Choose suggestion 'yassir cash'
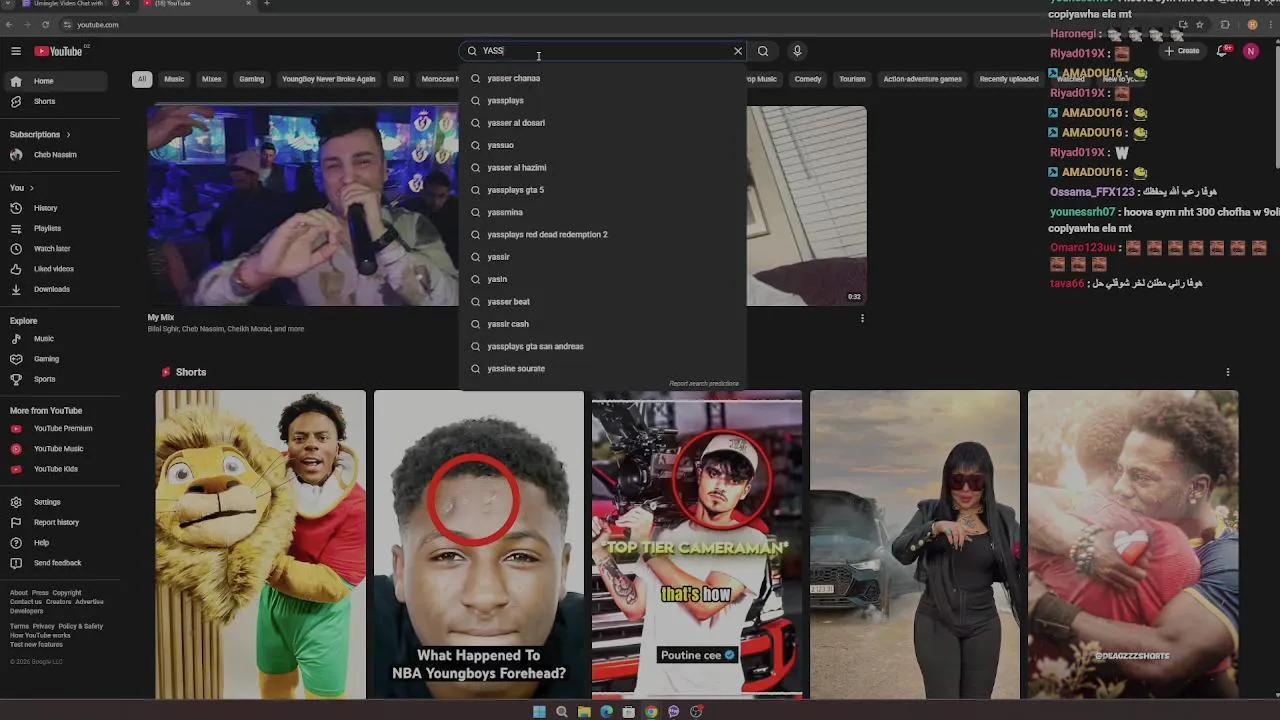 [602, 324]
